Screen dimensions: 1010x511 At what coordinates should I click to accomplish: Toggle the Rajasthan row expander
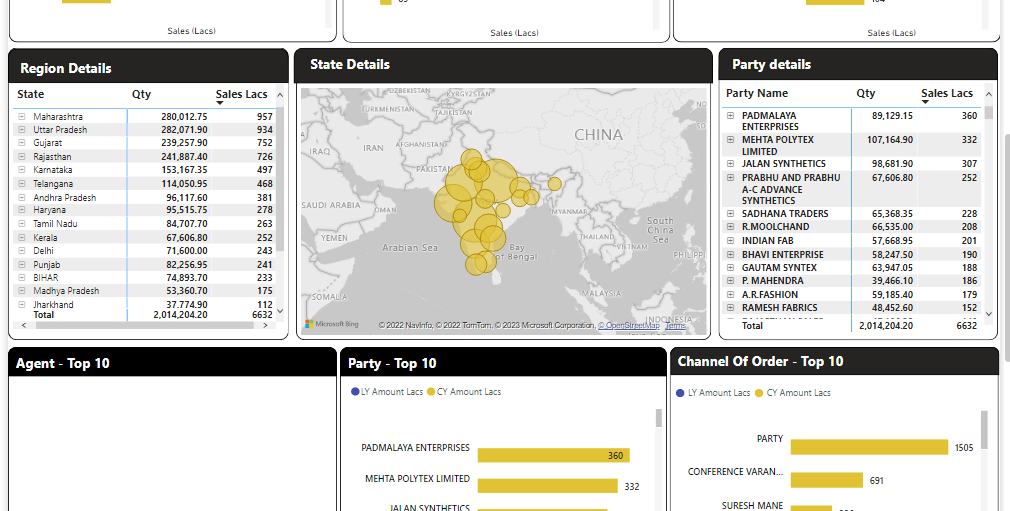coord(22,157)
